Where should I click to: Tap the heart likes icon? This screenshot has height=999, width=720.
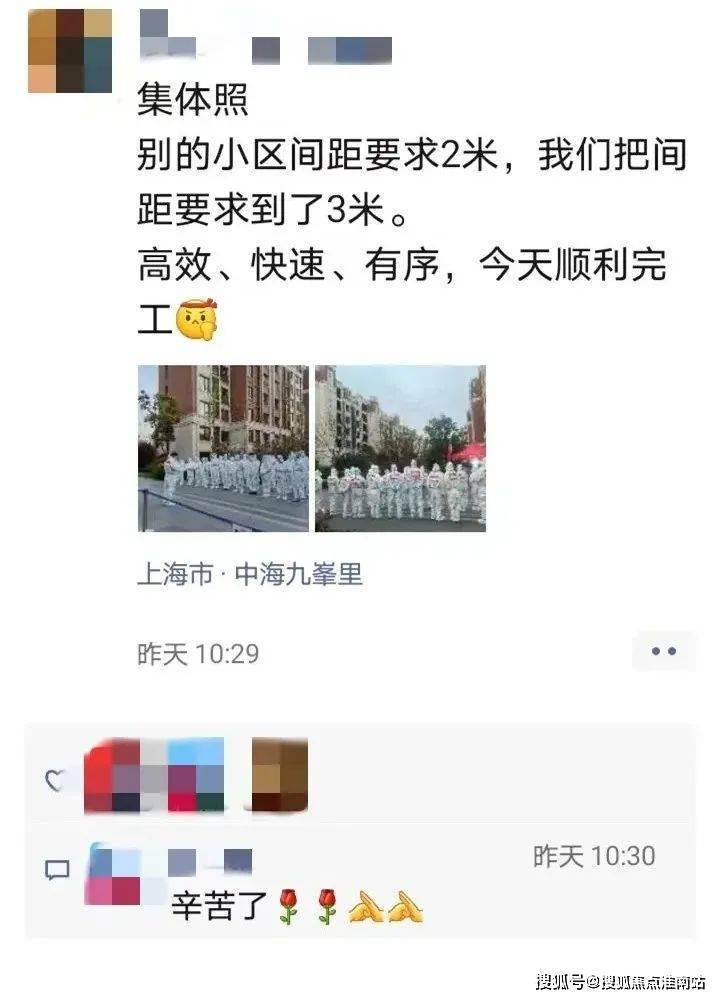tap(55, 779)
